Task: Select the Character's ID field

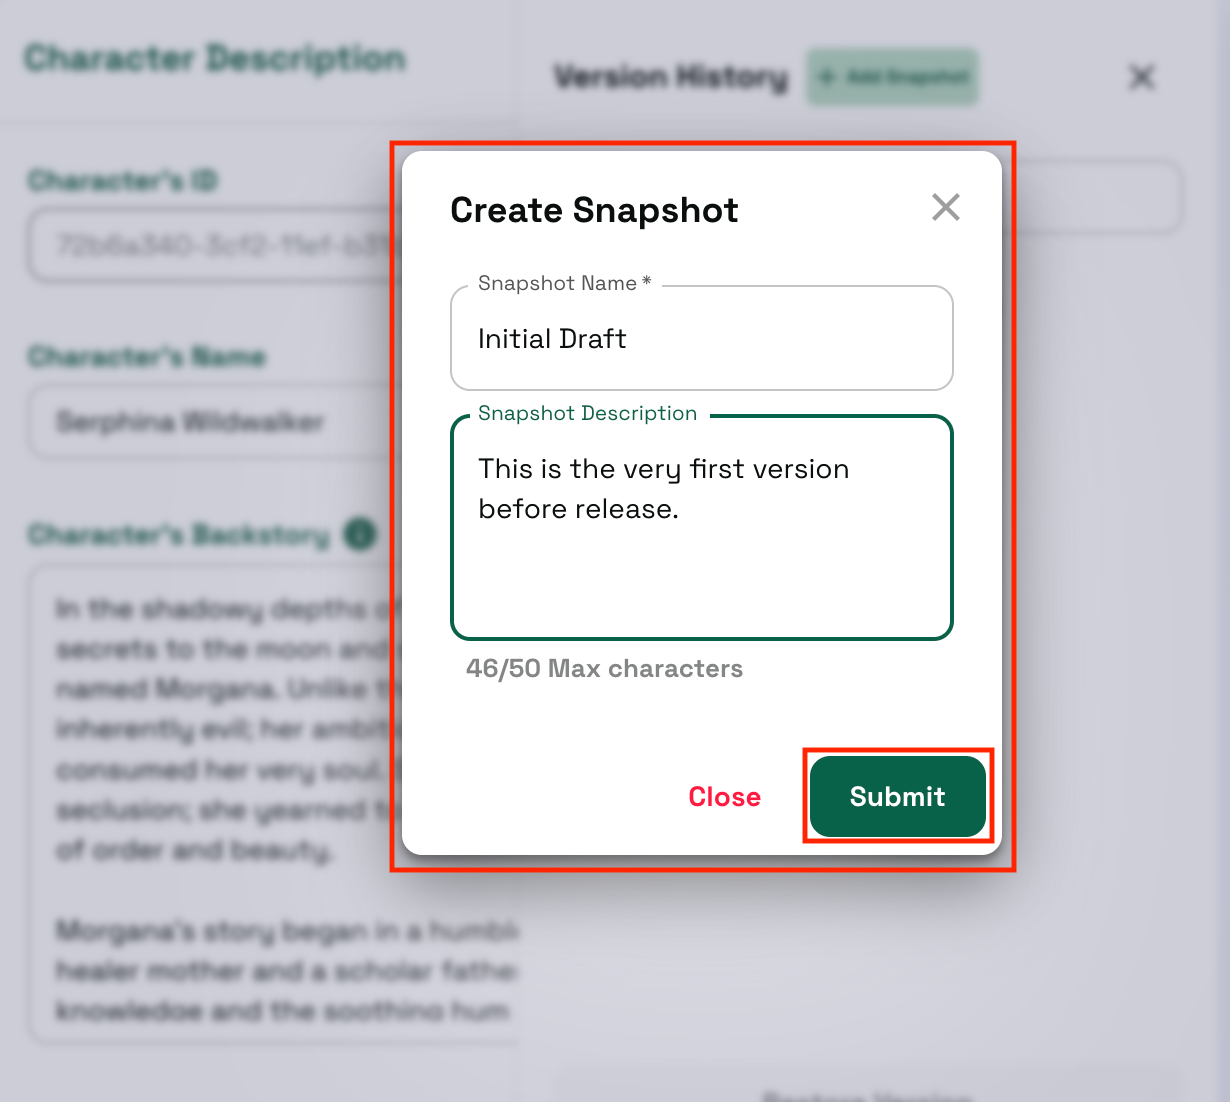Action: 210,245
